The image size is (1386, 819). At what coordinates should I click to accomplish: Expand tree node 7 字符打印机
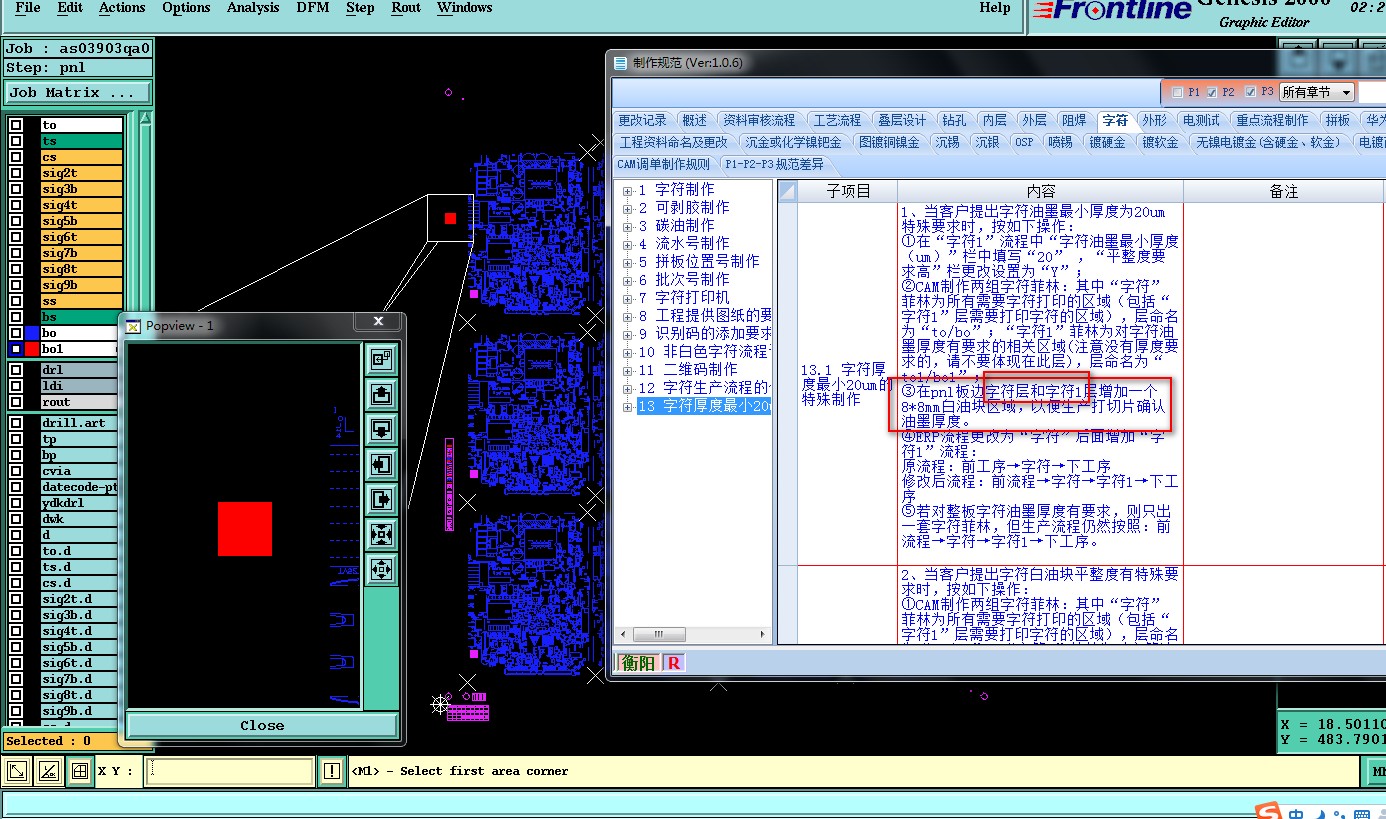point(627,299)
